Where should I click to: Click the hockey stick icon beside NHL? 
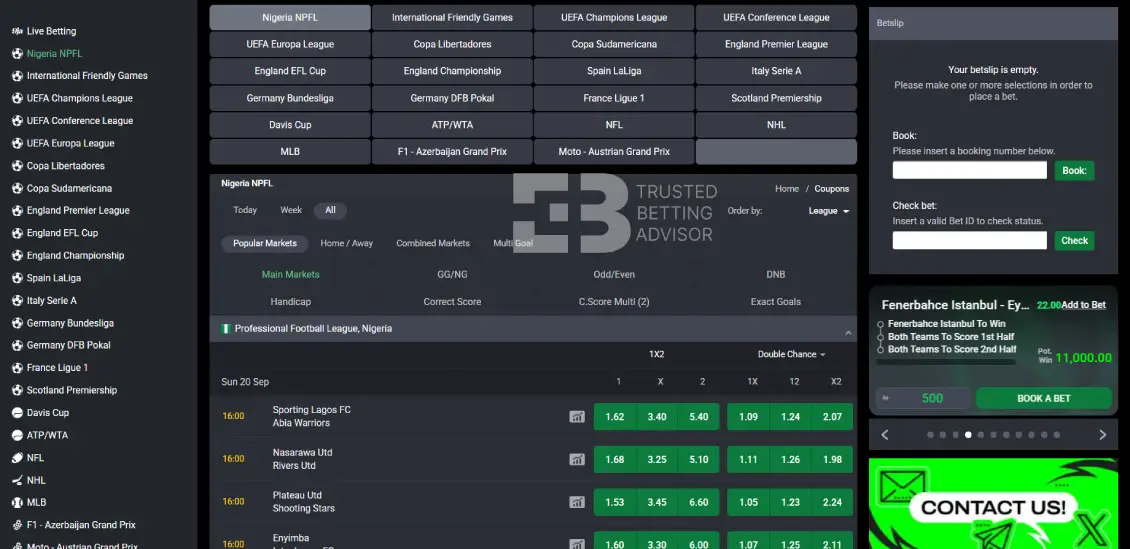17,480
